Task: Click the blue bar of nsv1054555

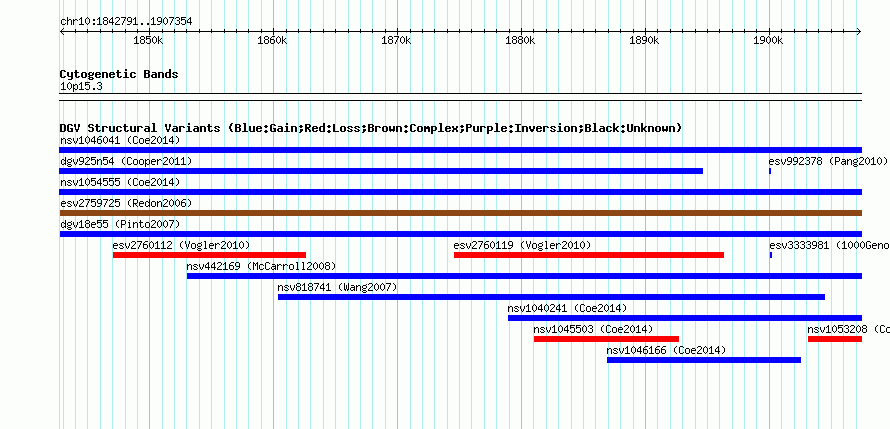Action: tap(461, 192)
